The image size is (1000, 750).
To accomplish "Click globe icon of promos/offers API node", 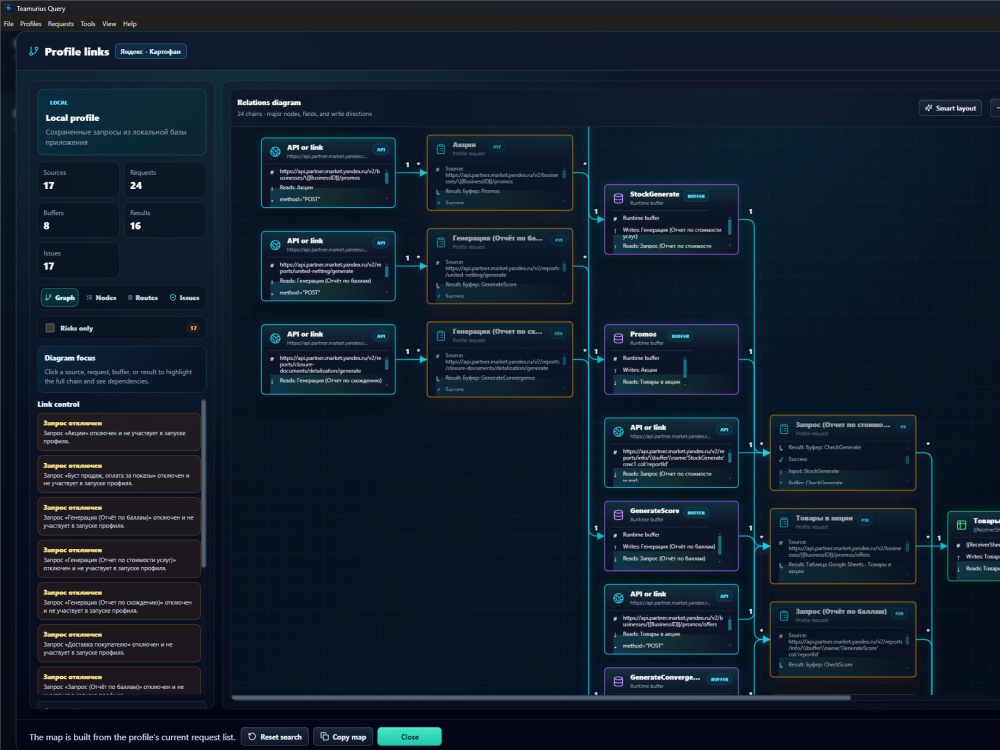I will (618, 598).
